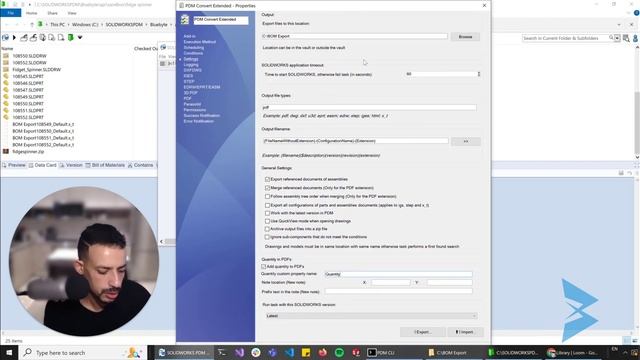The width and height of the screenshot is (640, 360).
Task: Enable Use QuickView mode when opening drawings
Action: click(x=267, y=221)
